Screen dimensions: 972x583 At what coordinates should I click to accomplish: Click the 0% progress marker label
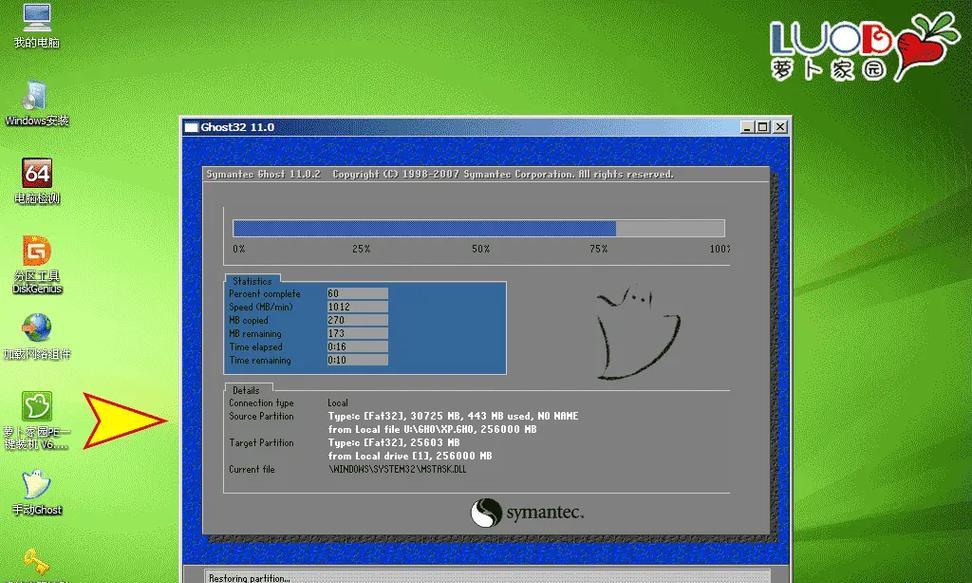coord(239,249)
